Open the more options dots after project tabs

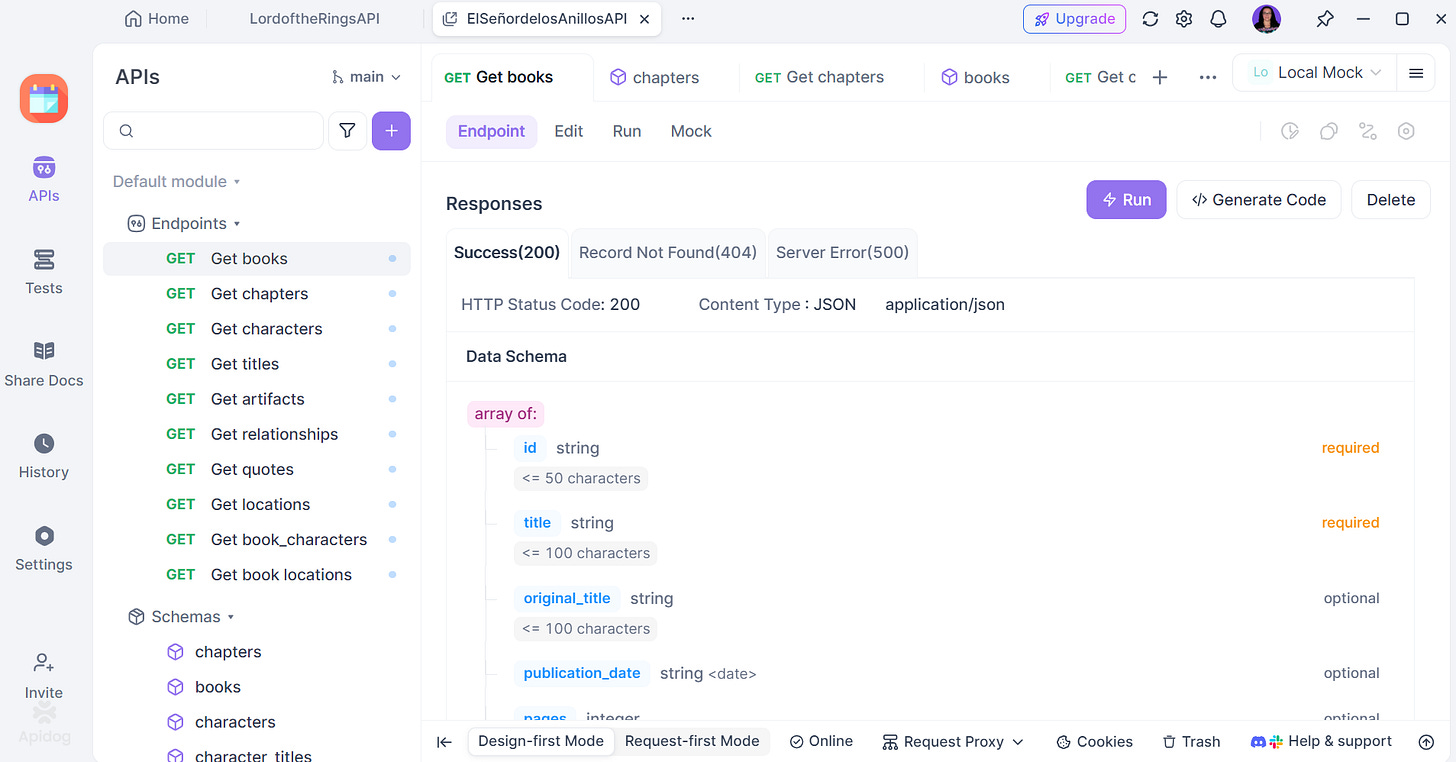(x=688, y=19)
